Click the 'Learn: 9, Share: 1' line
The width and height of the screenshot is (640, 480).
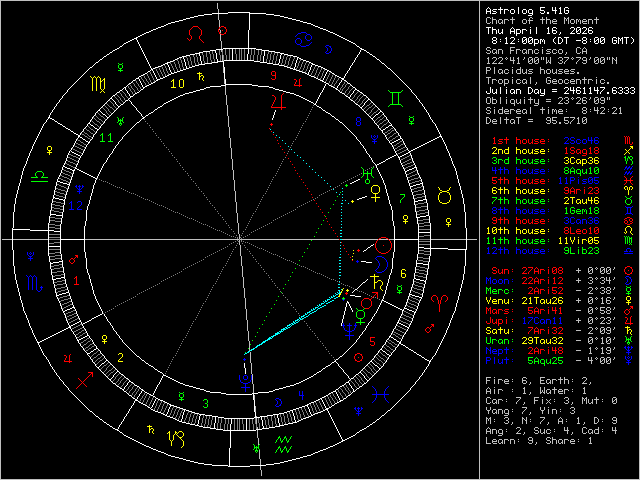tap(539, 441)
